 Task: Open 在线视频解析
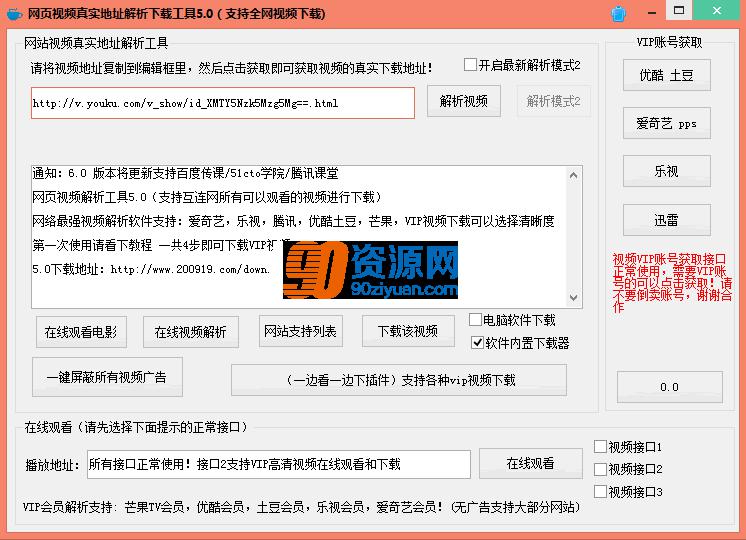click(x=191, y=332)
